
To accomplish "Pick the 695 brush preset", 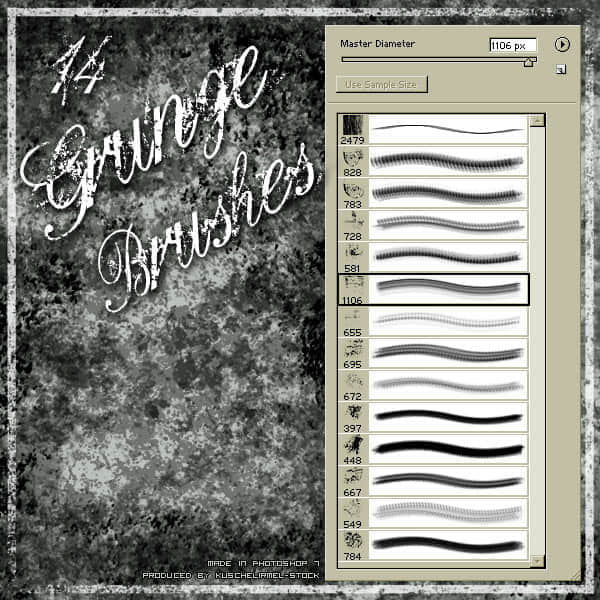I will pos(434,354).
